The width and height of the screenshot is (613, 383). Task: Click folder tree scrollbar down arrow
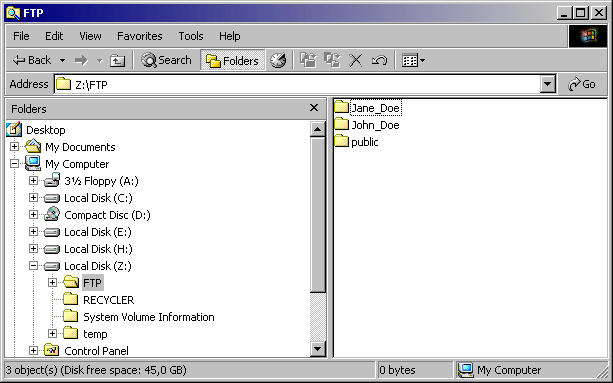(x=317, y=349)
